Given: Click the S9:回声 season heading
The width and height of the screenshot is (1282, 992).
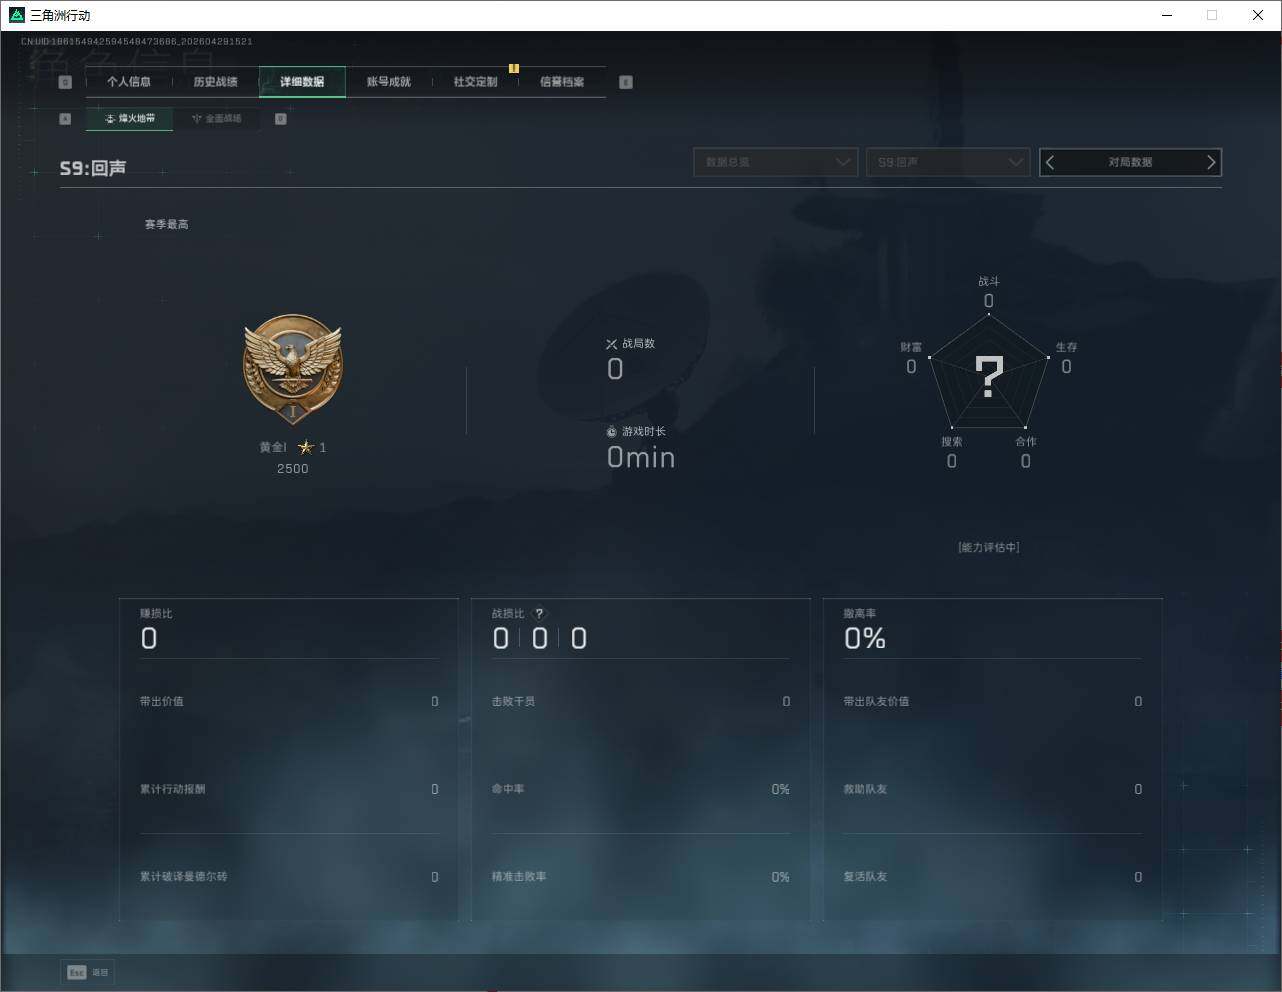Looking at the screenshot, I should pyautogui.click(x=93, y=168).
